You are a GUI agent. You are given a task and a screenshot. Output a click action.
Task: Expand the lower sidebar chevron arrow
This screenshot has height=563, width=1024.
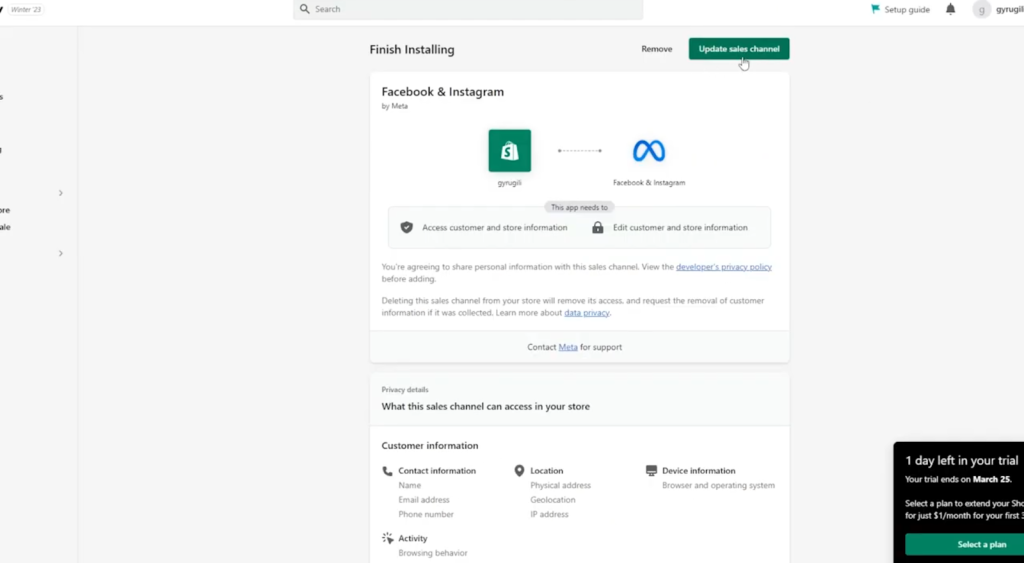pos(60,253)
